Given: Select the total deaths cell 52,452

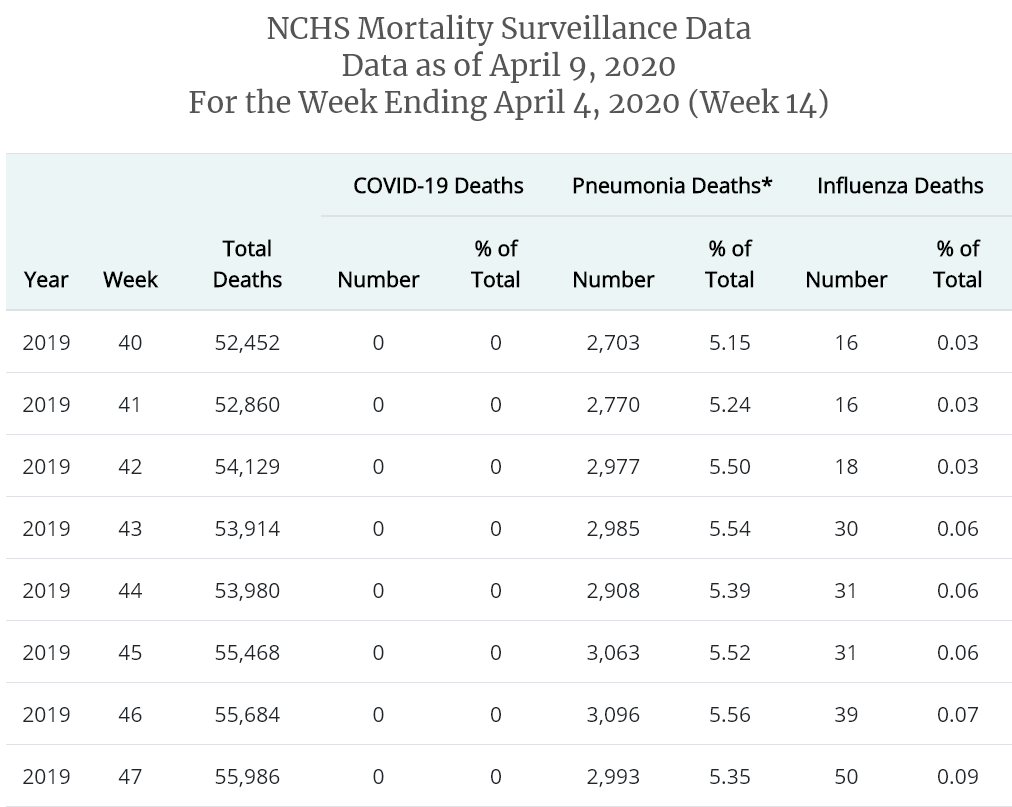Looking at the screenshot, I should tap(247, 343).
